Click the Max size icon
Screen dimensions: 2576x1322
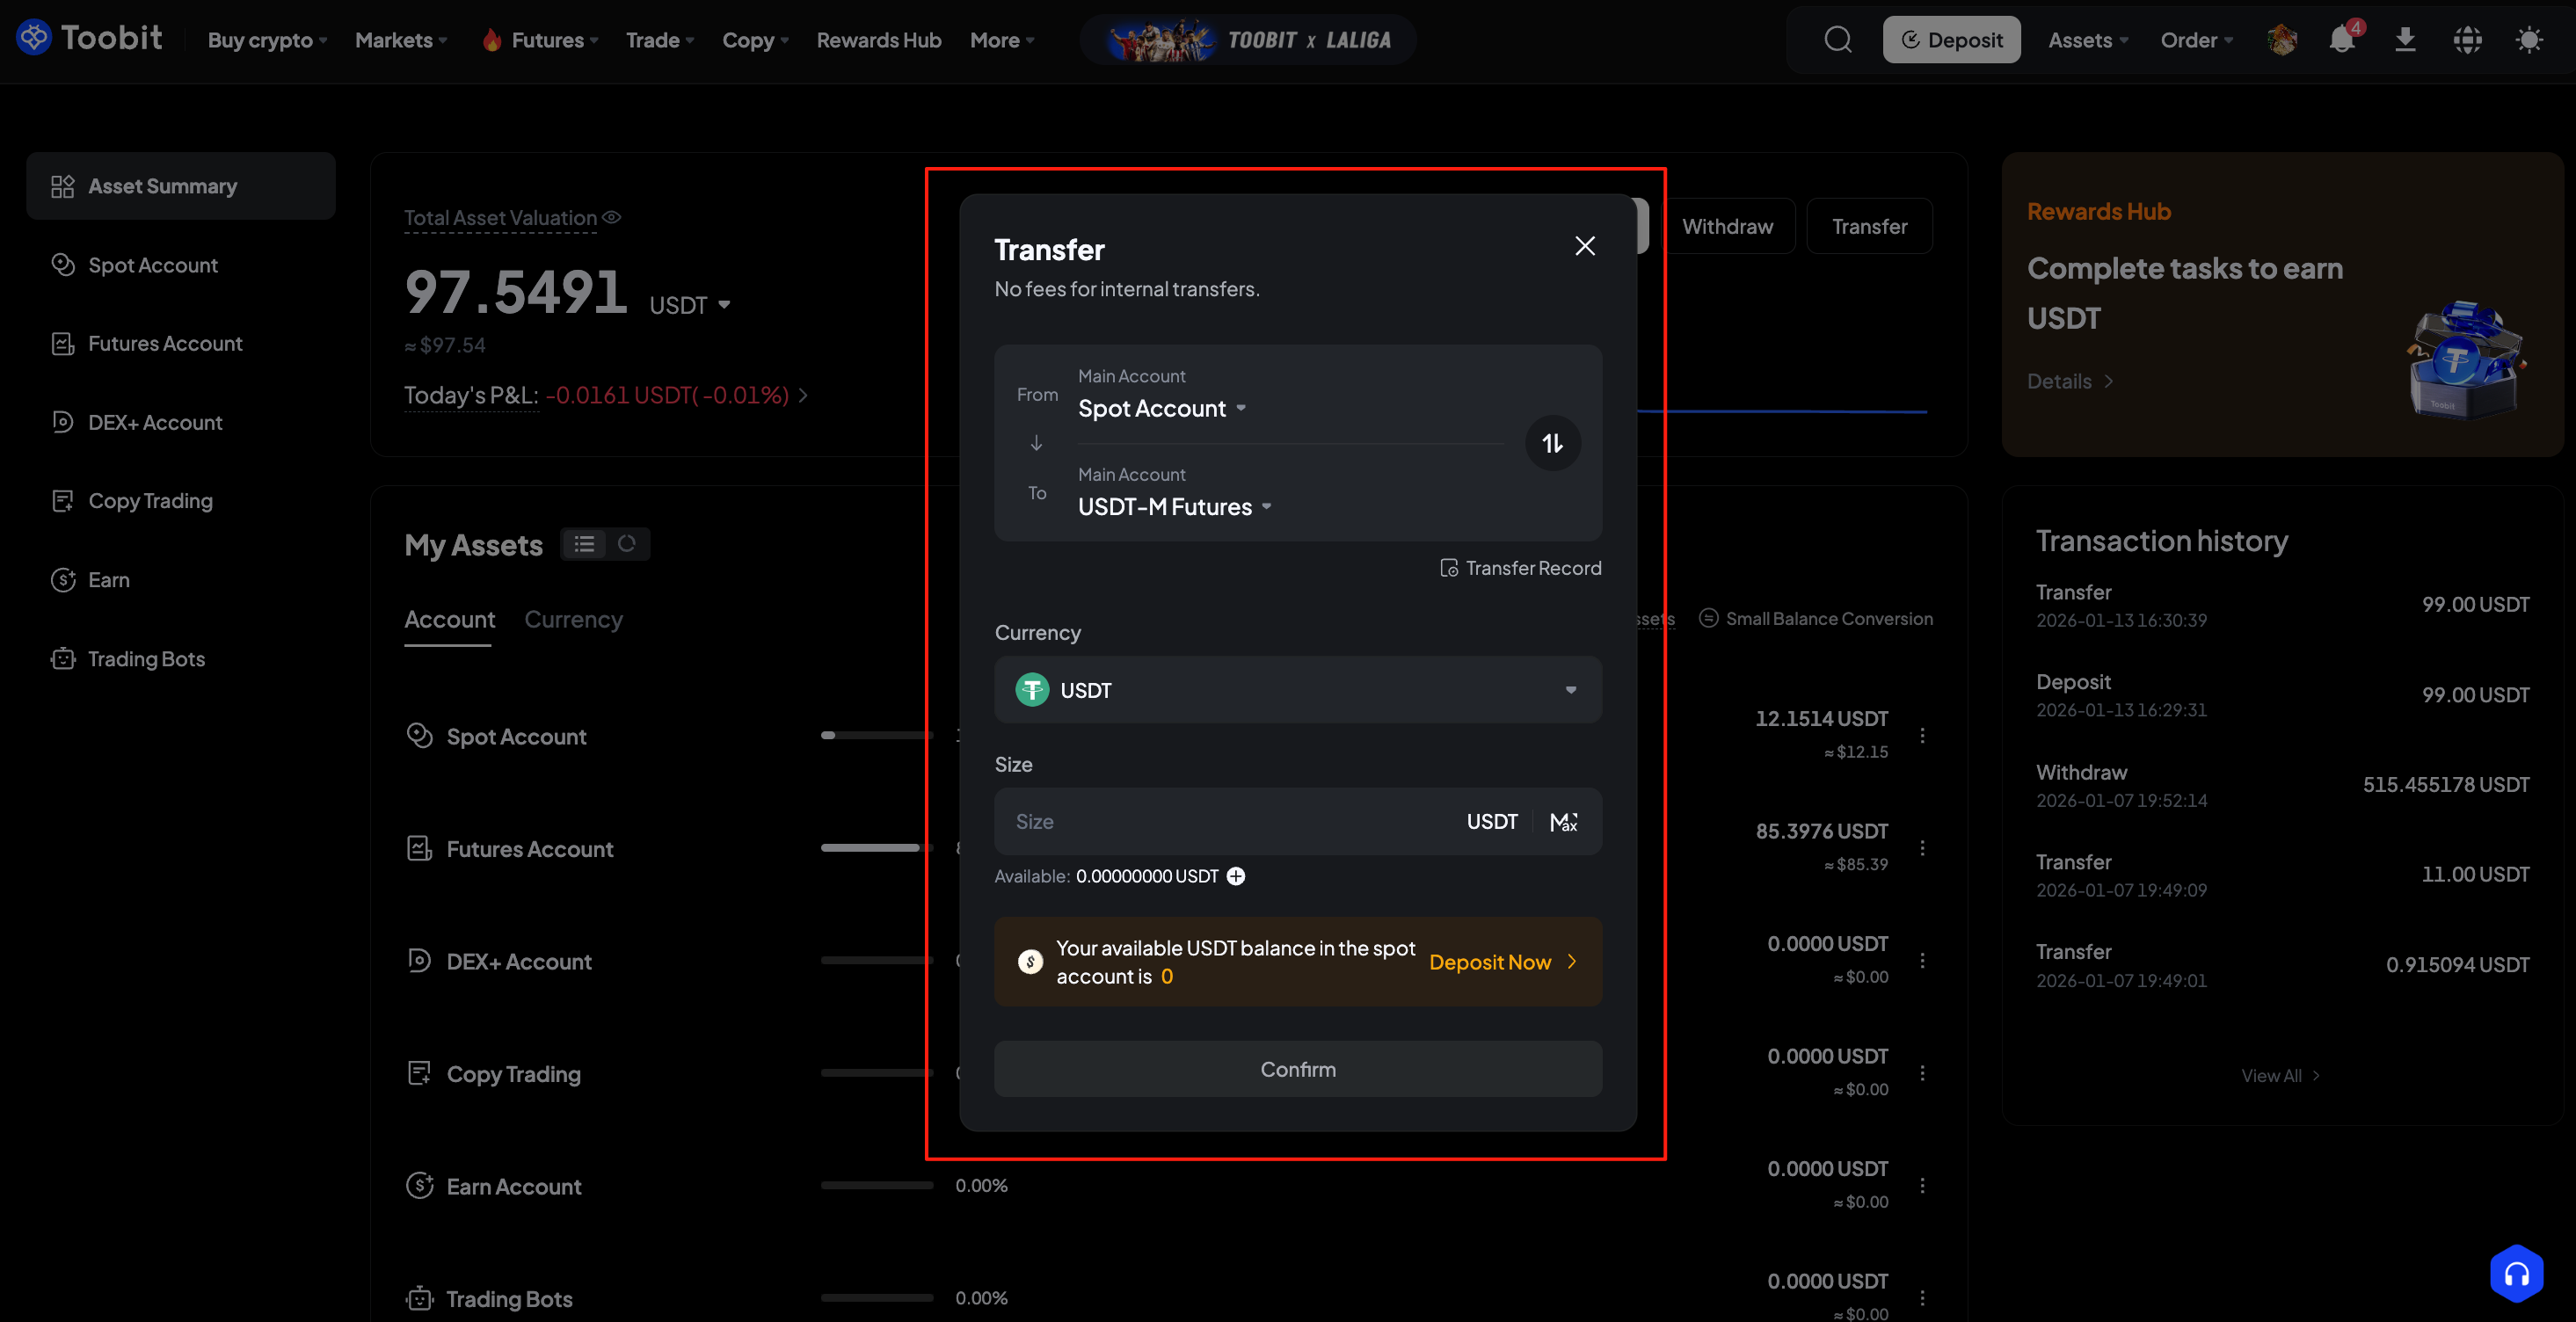1563,821
